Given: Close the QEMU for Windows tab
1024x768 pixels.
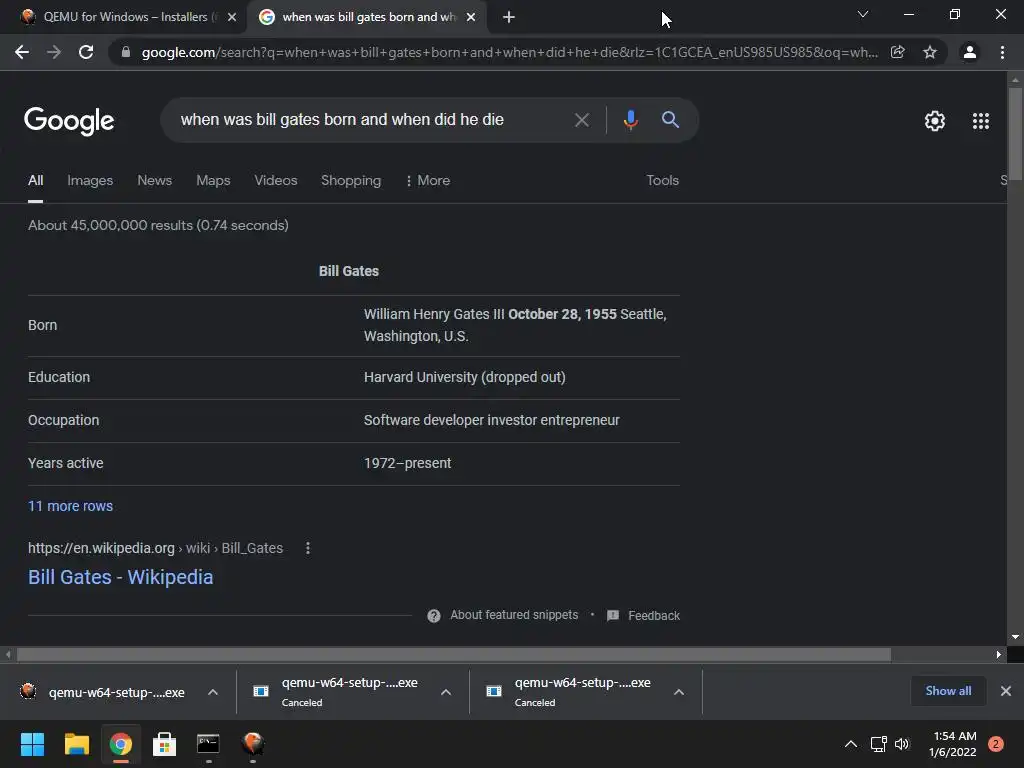Looking at the screenshot, I should pos(232,17).
